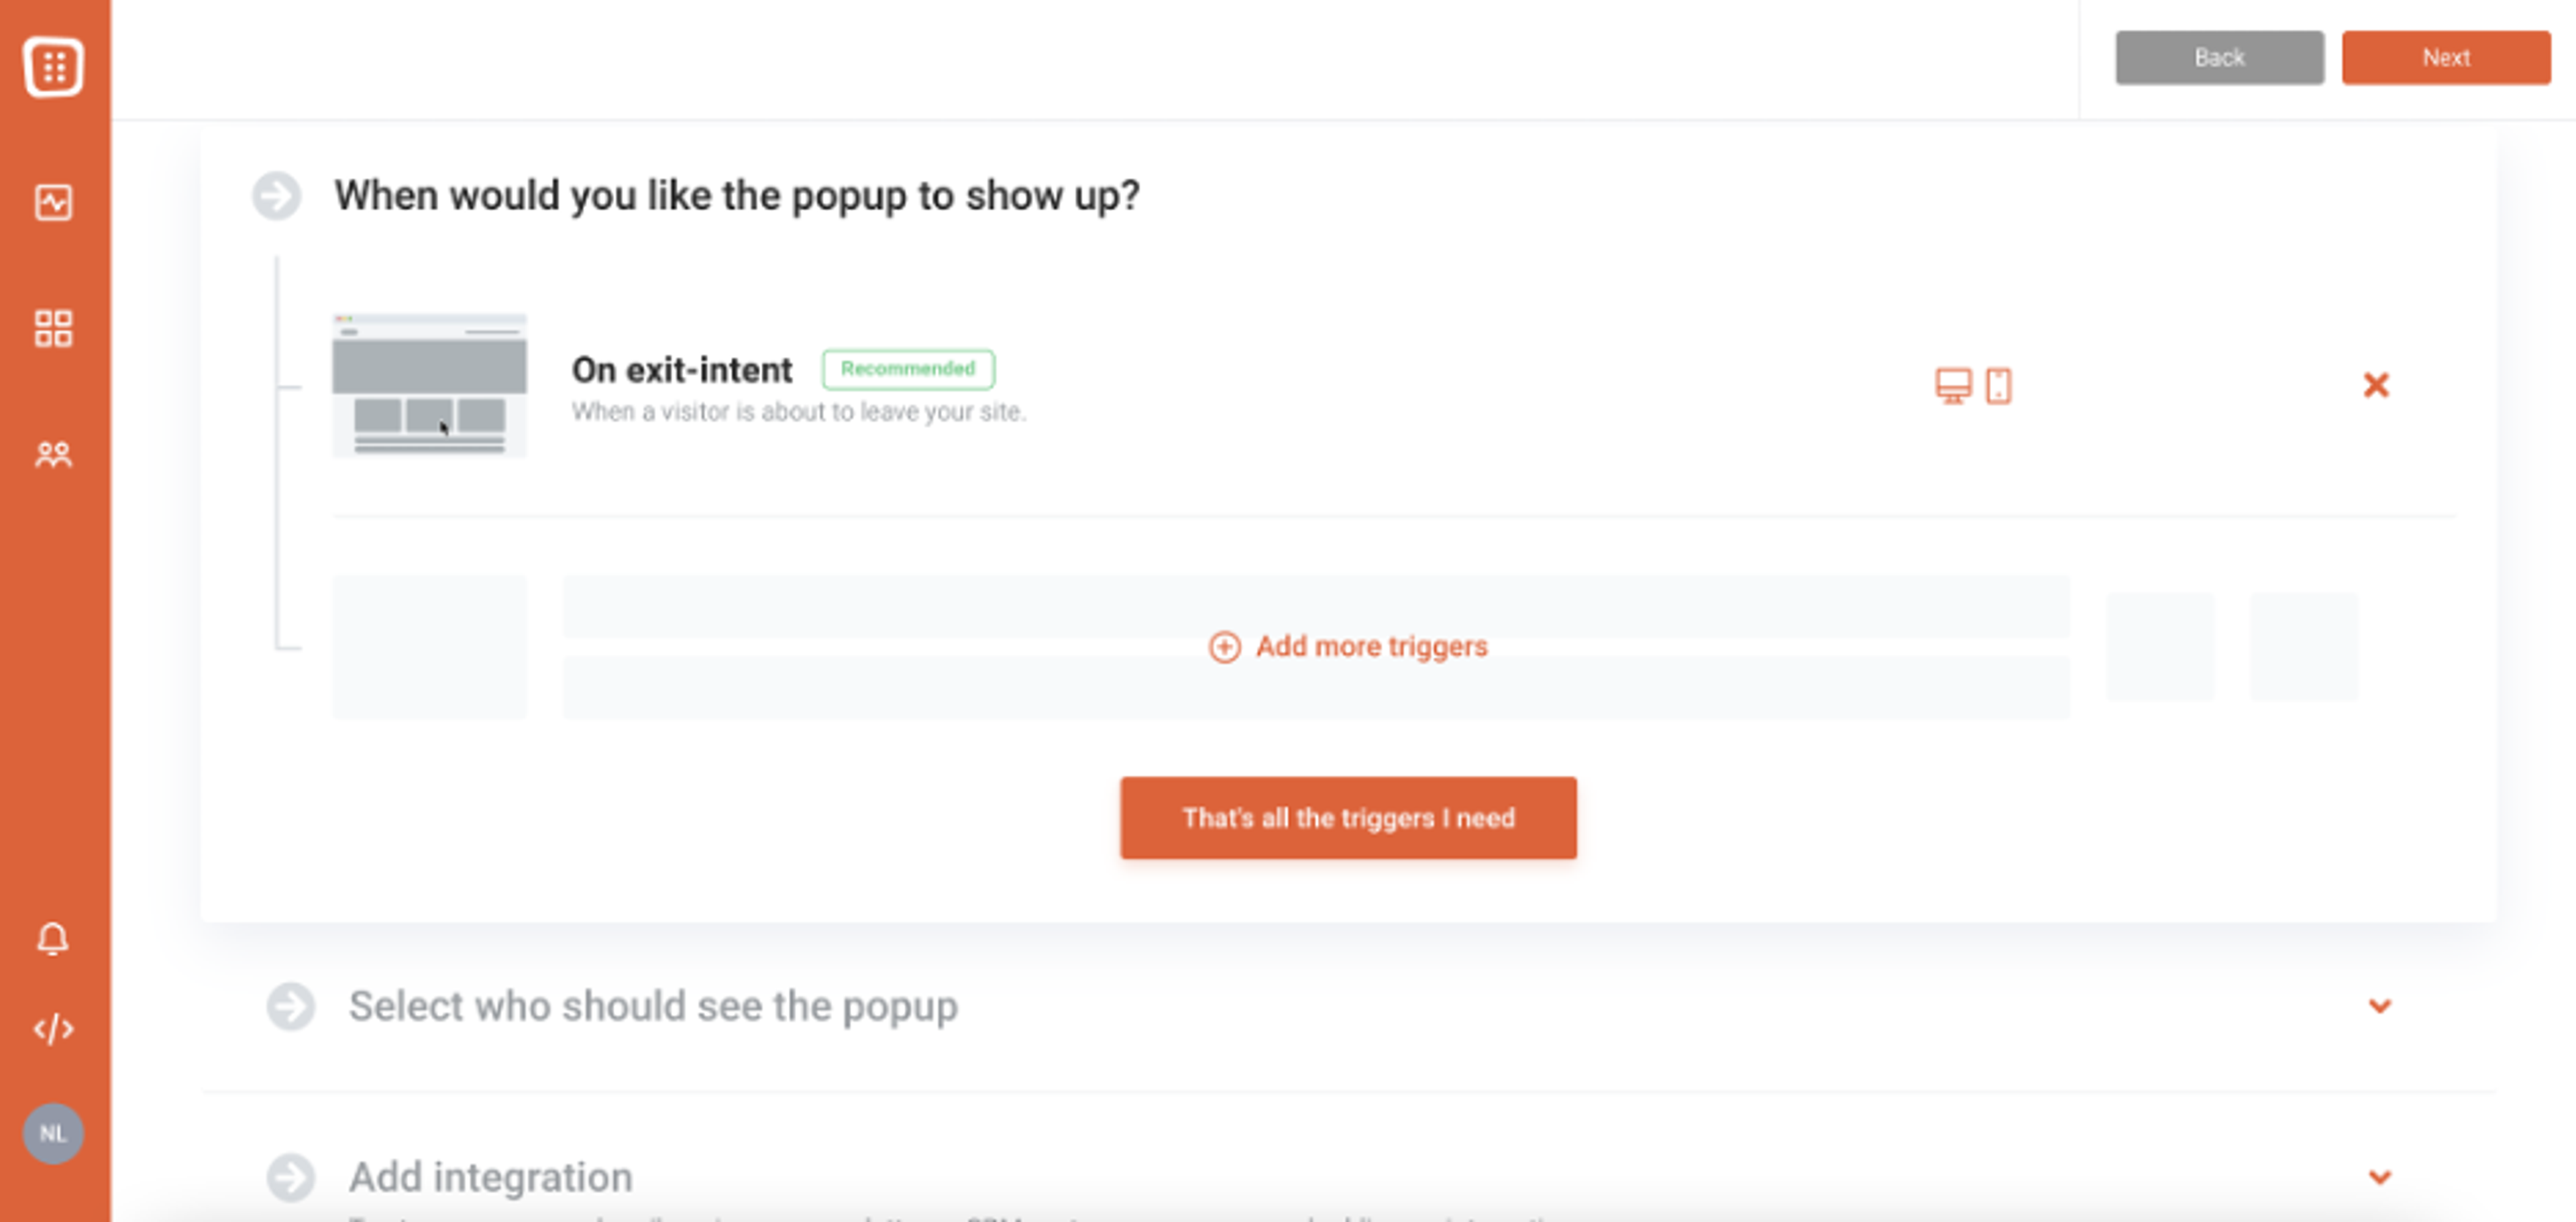Open the analytics icon in the sidebar
The image size is (2576, 1222).
54,203
